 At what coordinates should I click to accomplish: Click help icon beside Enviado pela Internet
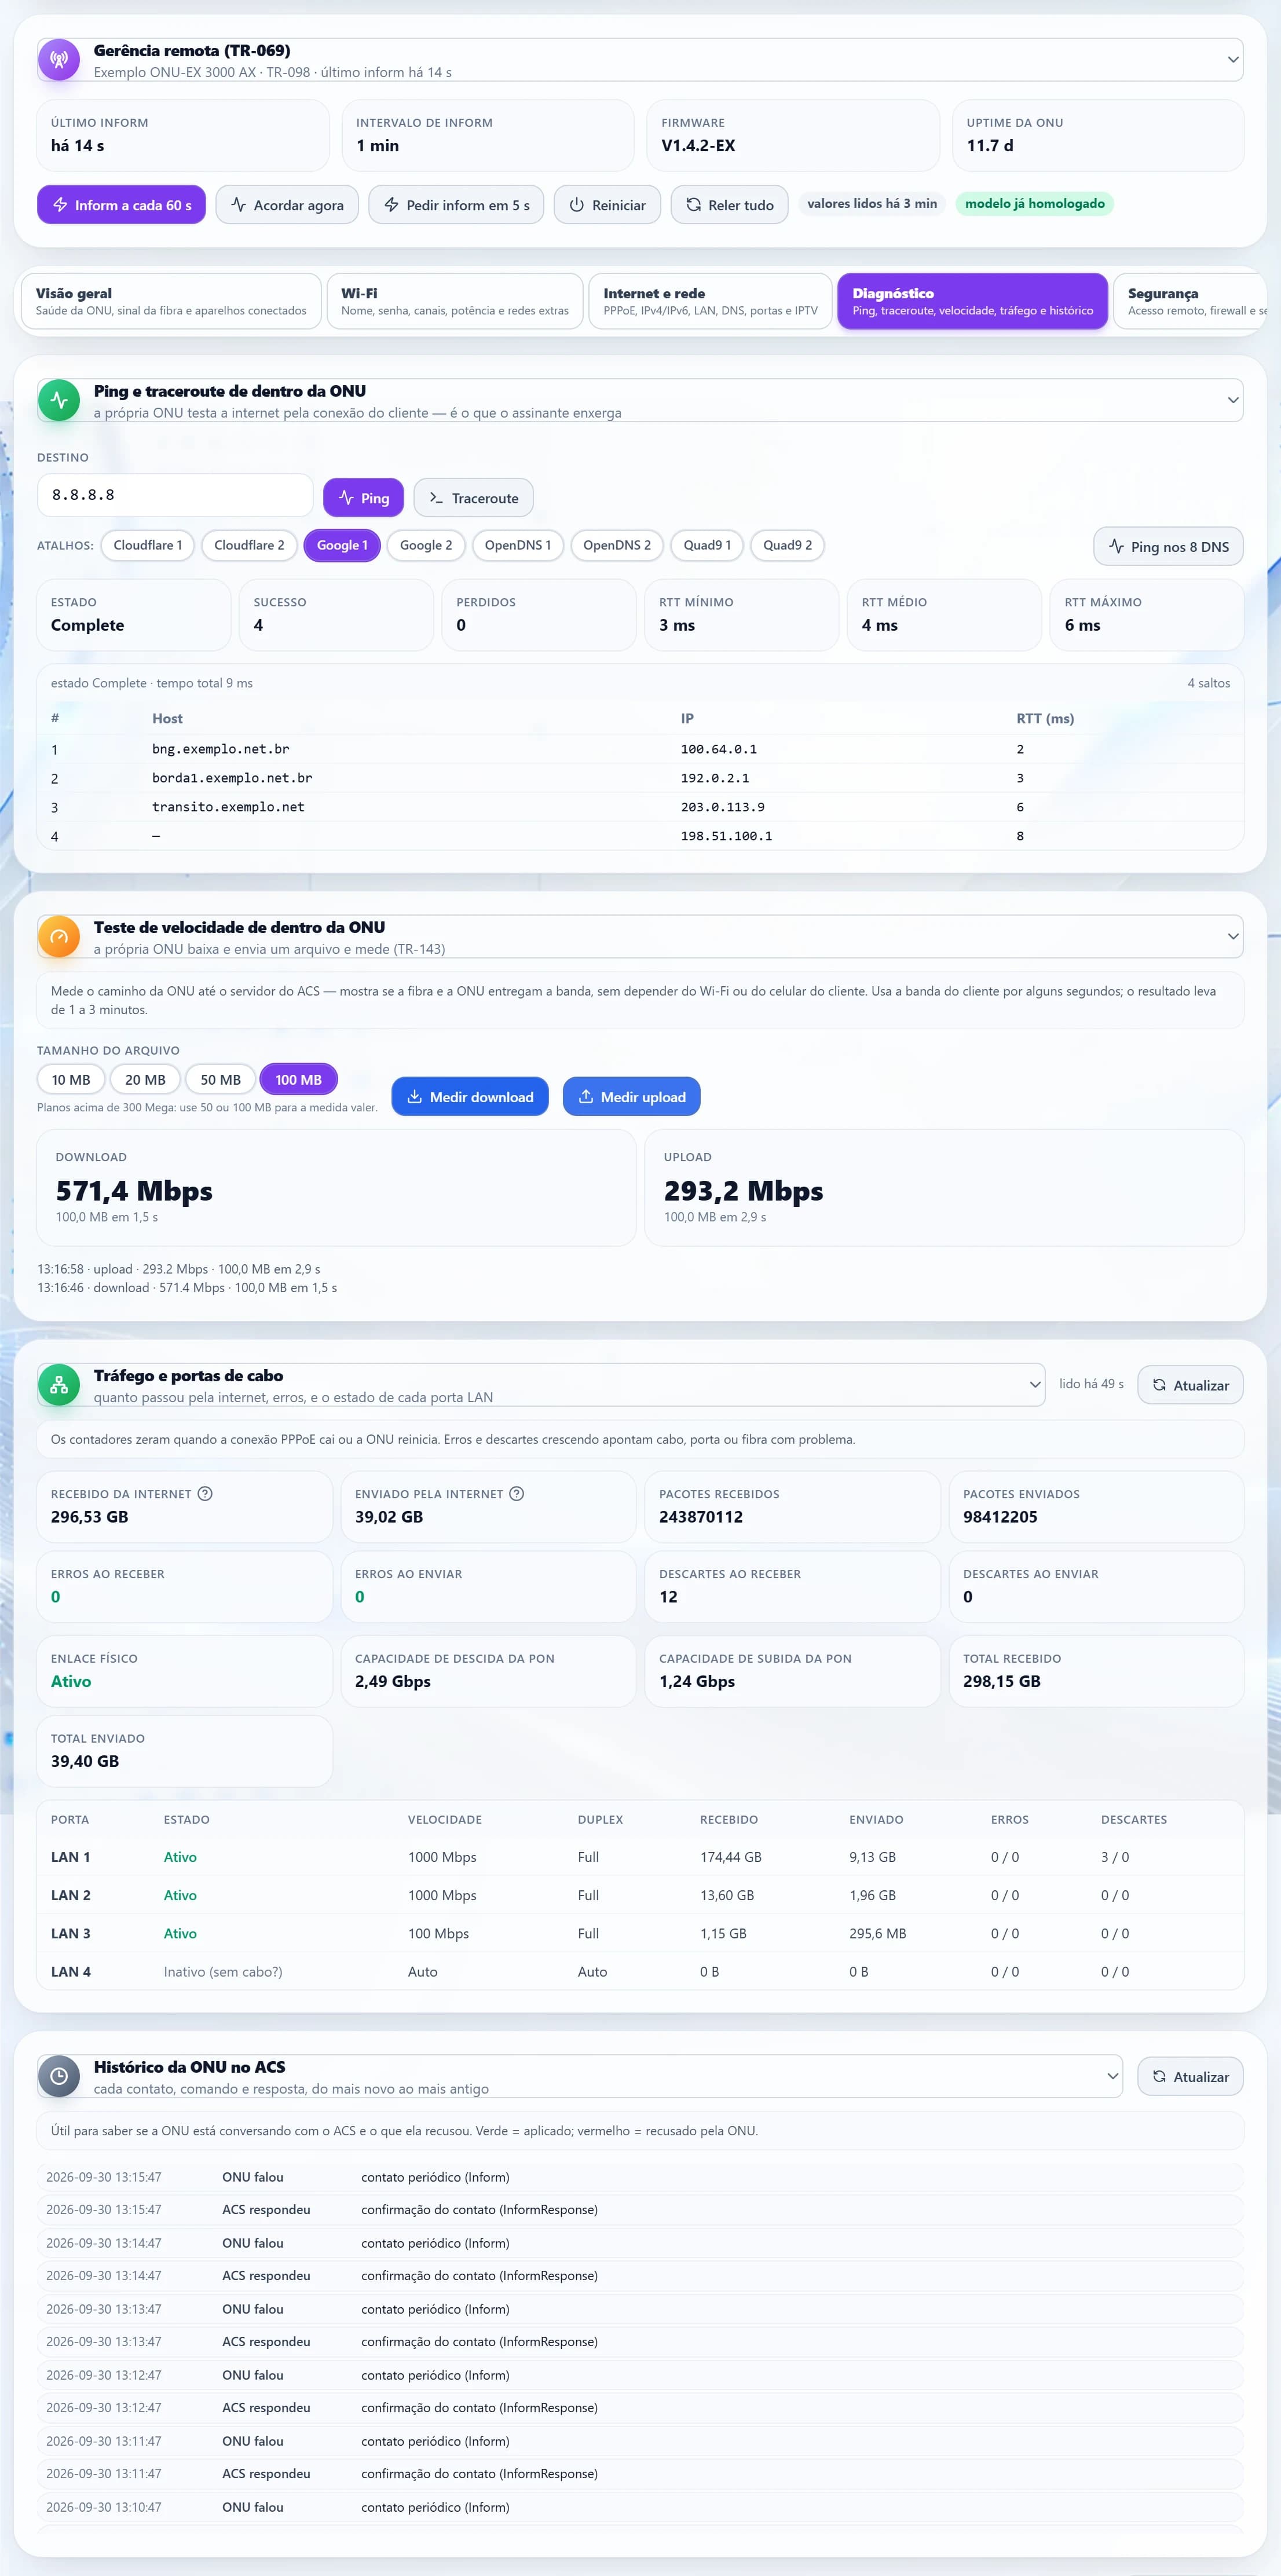click(517, 1493)
